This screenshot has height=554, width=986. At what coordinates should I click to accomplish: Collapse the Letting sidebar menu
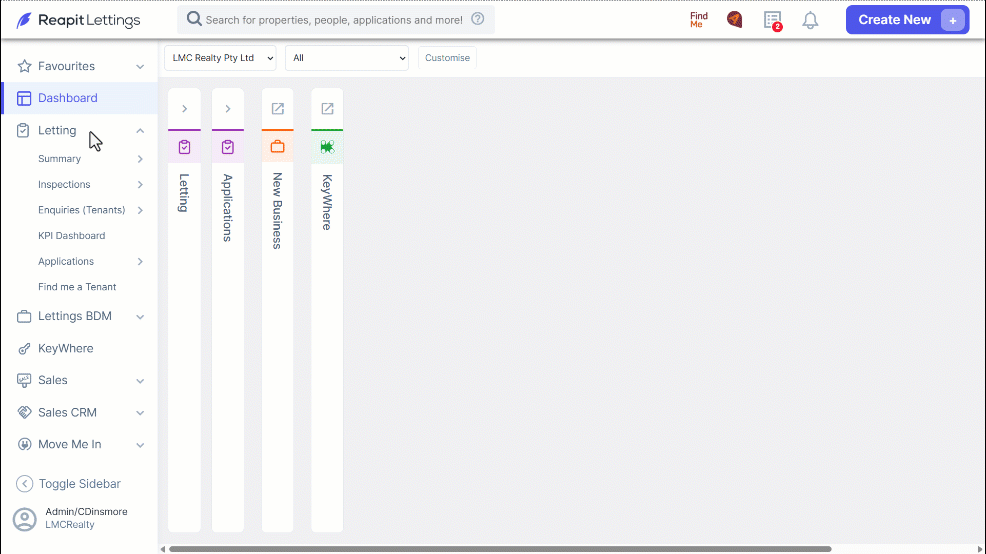click(140, 131)
